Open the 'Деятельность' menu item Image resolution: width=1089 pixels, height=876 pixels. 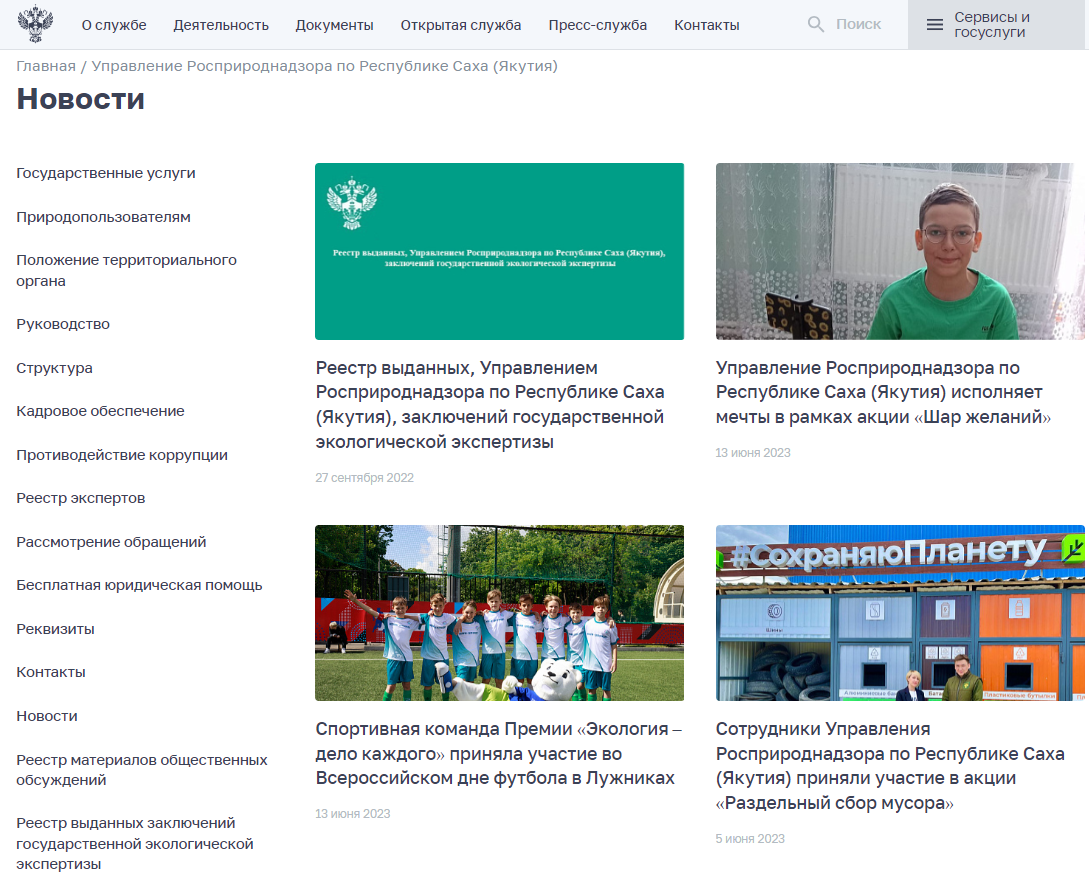221,25
